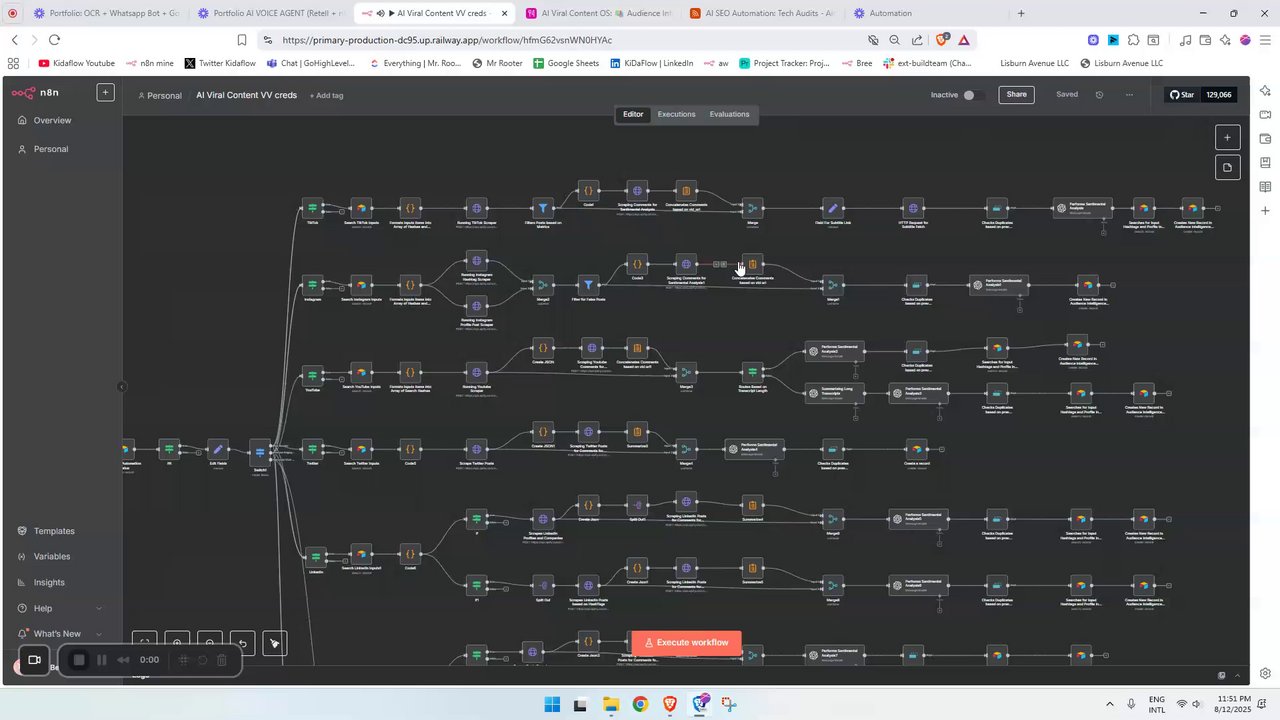Switch to the Evaluations tab
The width and height of the screenshot is (1280, 720).
pyautogui.click(x=729, y=114)
